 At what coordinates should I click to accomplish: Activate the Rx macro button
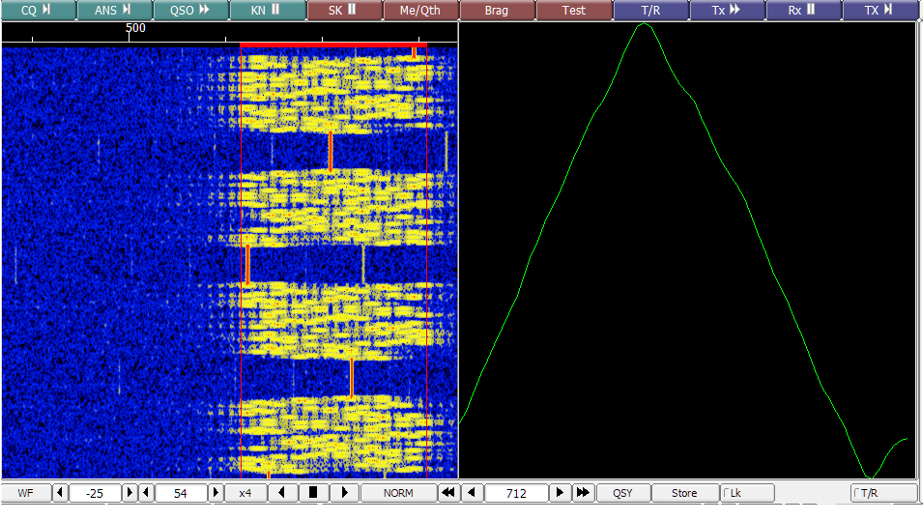(804, 10)
